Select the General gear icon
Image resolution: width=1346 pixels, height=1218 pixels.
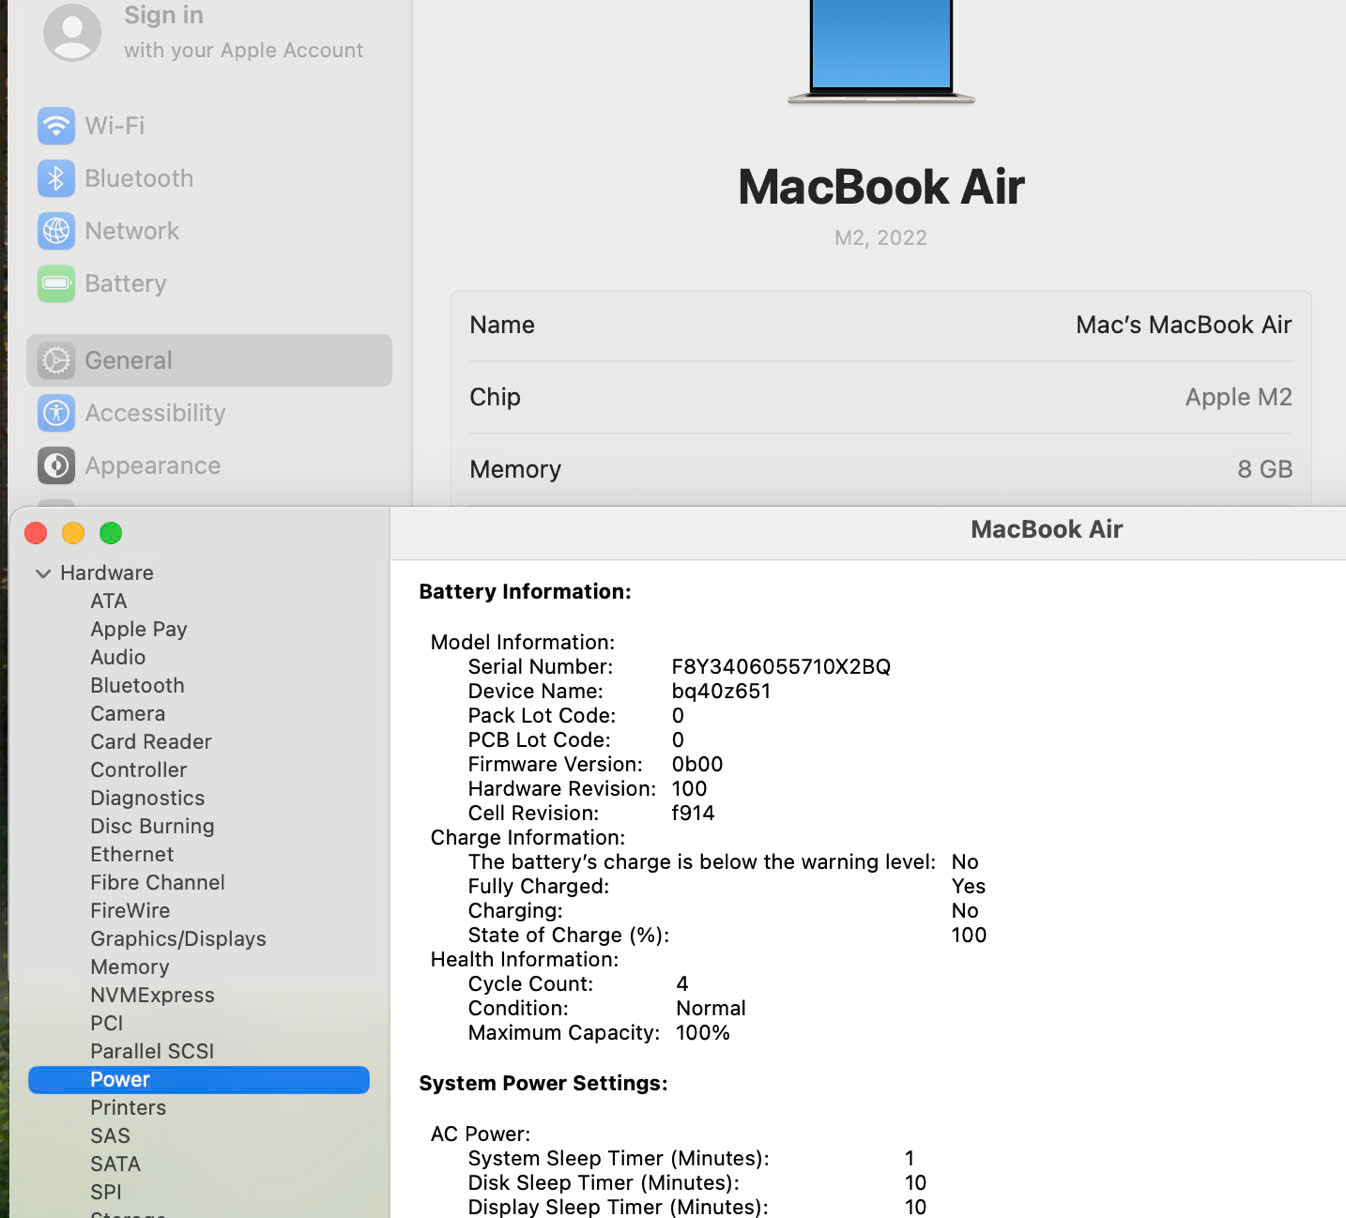(x=56, y=361)
